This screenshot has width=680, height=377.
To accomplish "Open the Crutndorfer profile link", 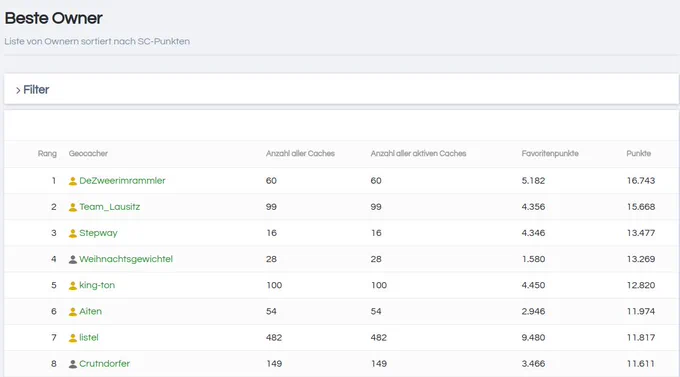I will [x=105, y=364].
